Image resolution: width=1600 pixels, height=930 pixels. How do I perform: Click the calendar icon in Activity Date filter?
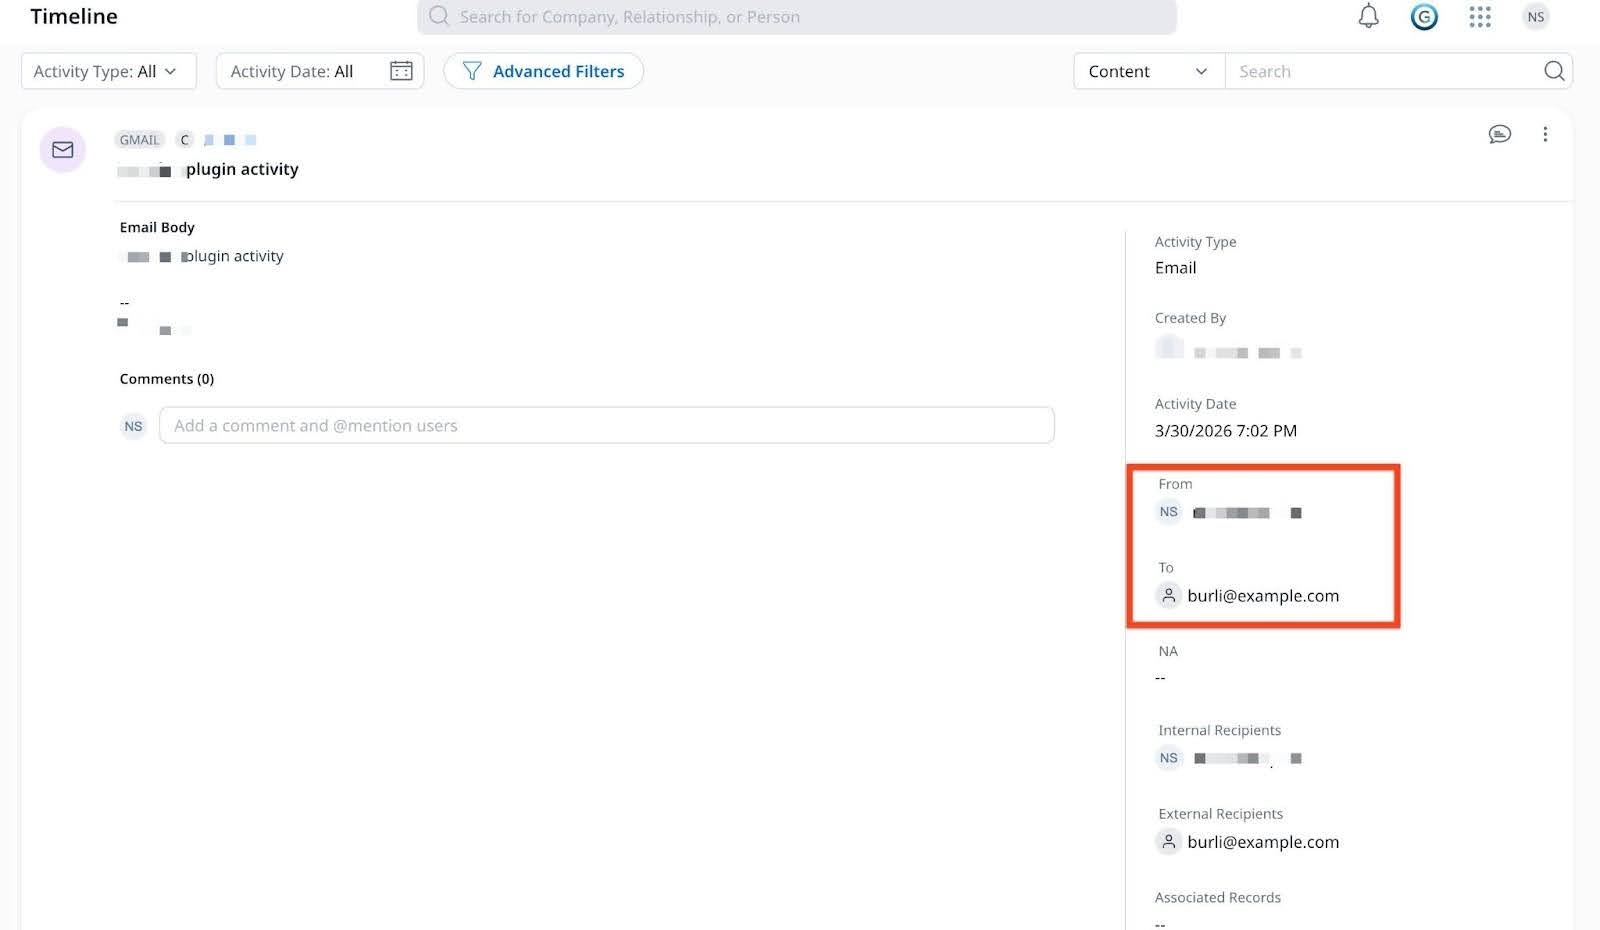[x=401, y=71]
